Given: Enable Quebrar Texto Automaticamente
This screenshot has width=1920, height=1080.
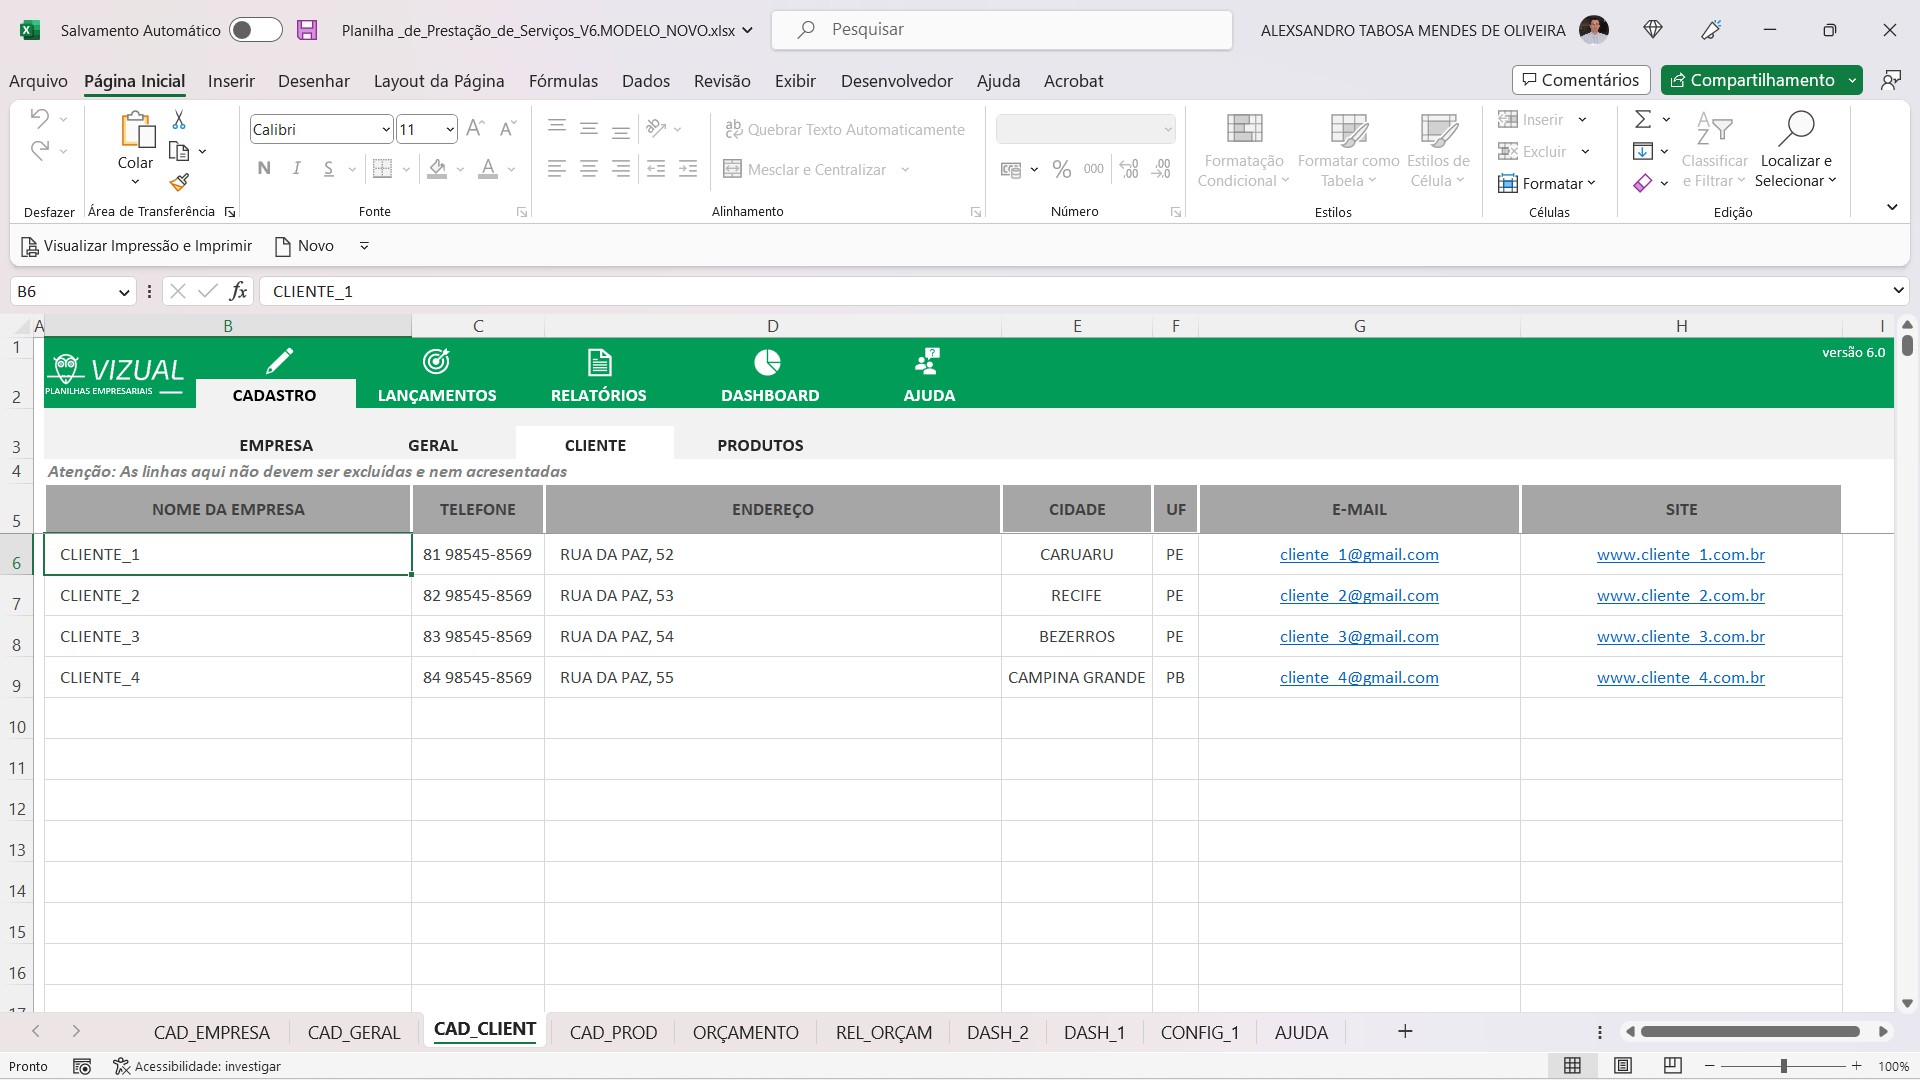Looking at the screenshot, I should coord(845,129).
